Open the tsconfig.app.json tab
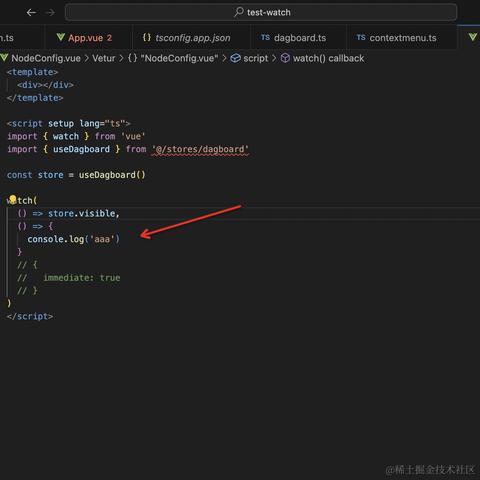Viewport: 480px width, 480px height. (192, 38)
